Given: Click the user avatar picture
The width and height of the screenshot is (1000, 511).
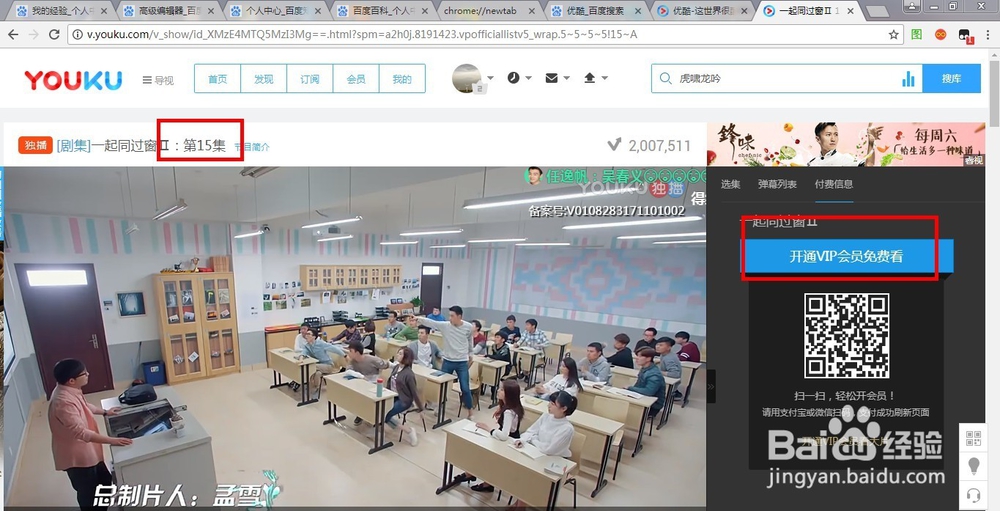Looking at the screenshot, I should [x=467, y=78].
